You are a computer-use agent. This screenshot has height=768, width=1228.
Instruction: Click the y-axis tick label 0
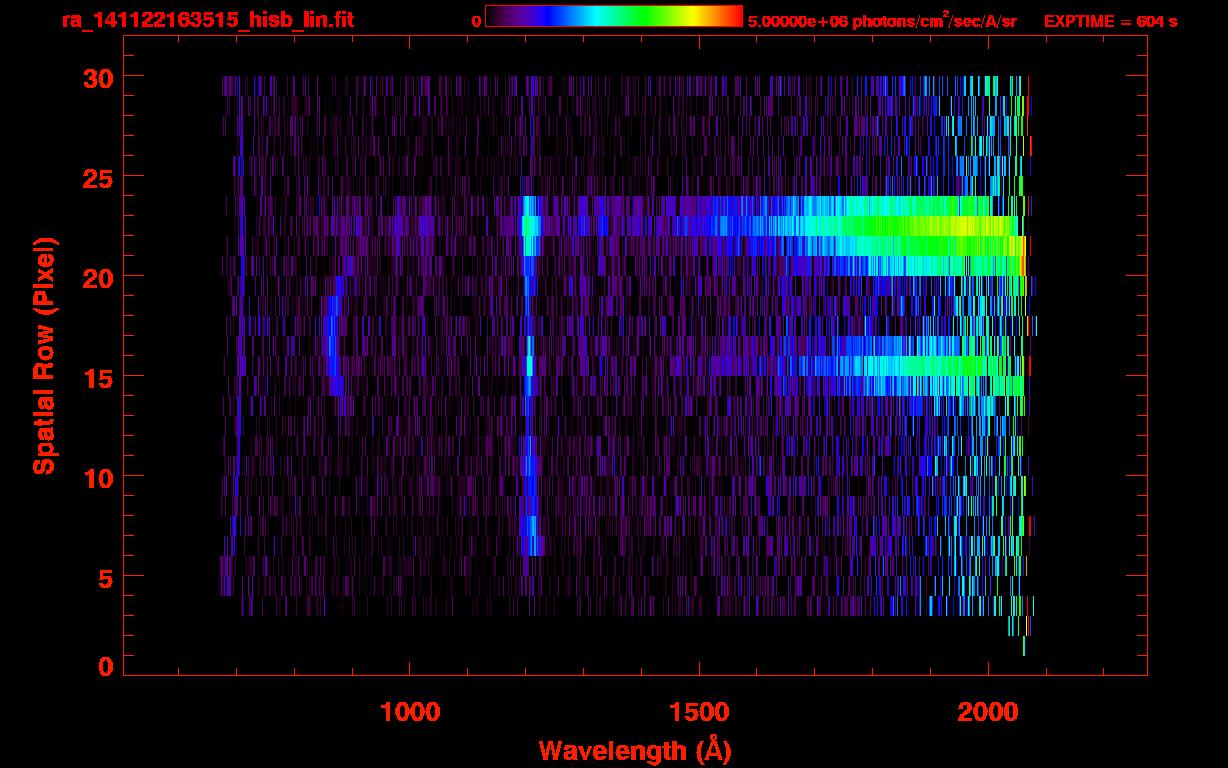point(105,667)
